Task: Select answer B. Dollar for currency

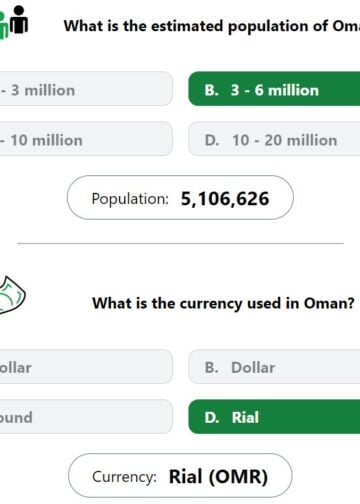Action: point(274,367)
